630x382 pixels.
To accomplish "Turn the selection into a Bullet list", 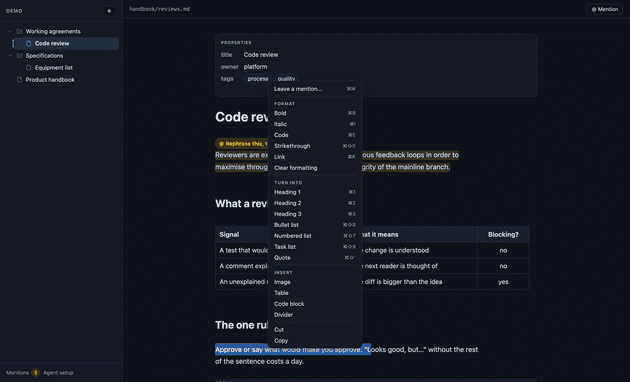I will (x=315, y=225).
